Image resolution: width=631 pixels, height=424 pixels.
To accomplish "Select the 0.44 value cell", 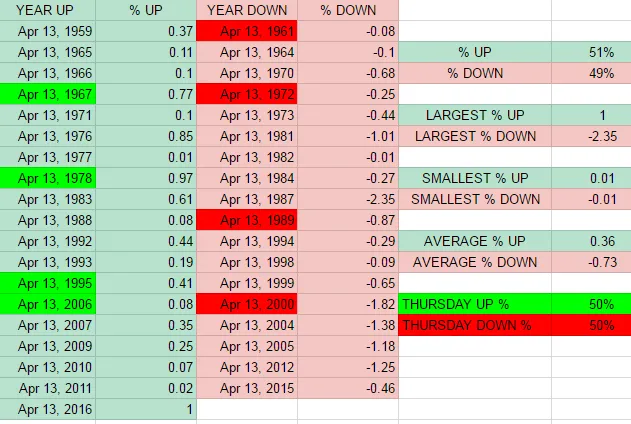I will (x=146, y=241).
